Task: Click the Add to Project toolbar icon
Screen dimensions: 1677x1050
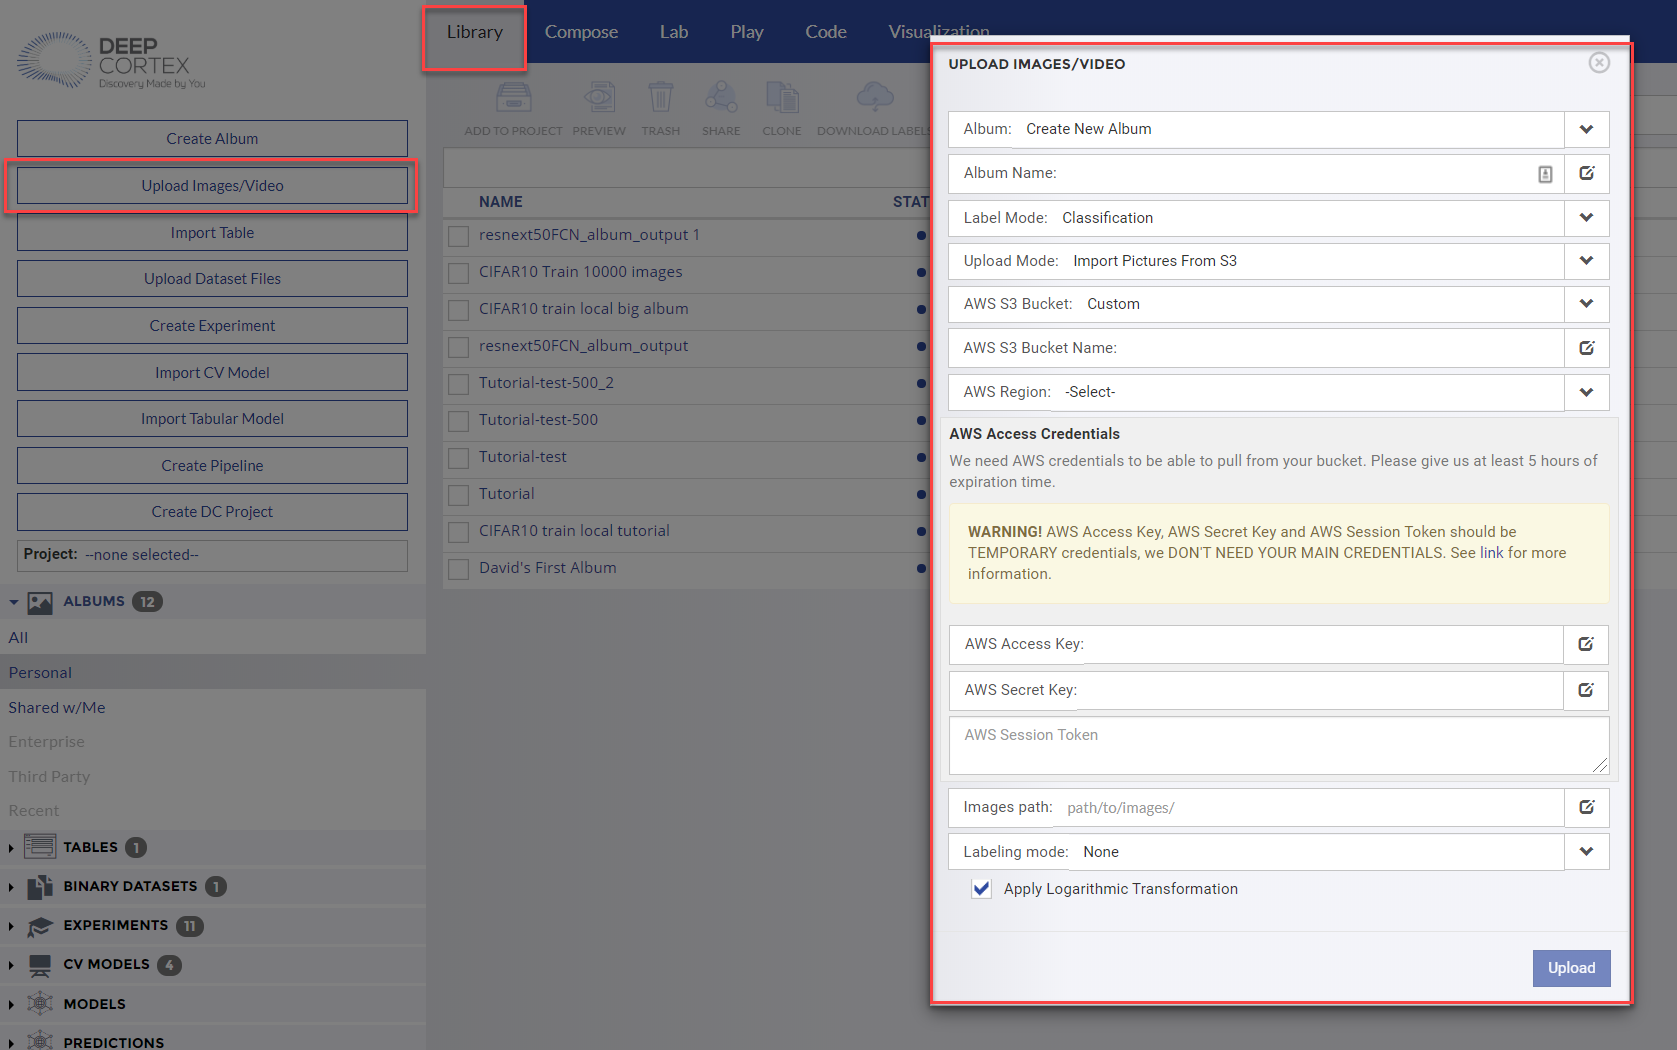Action: coord(513,98)
